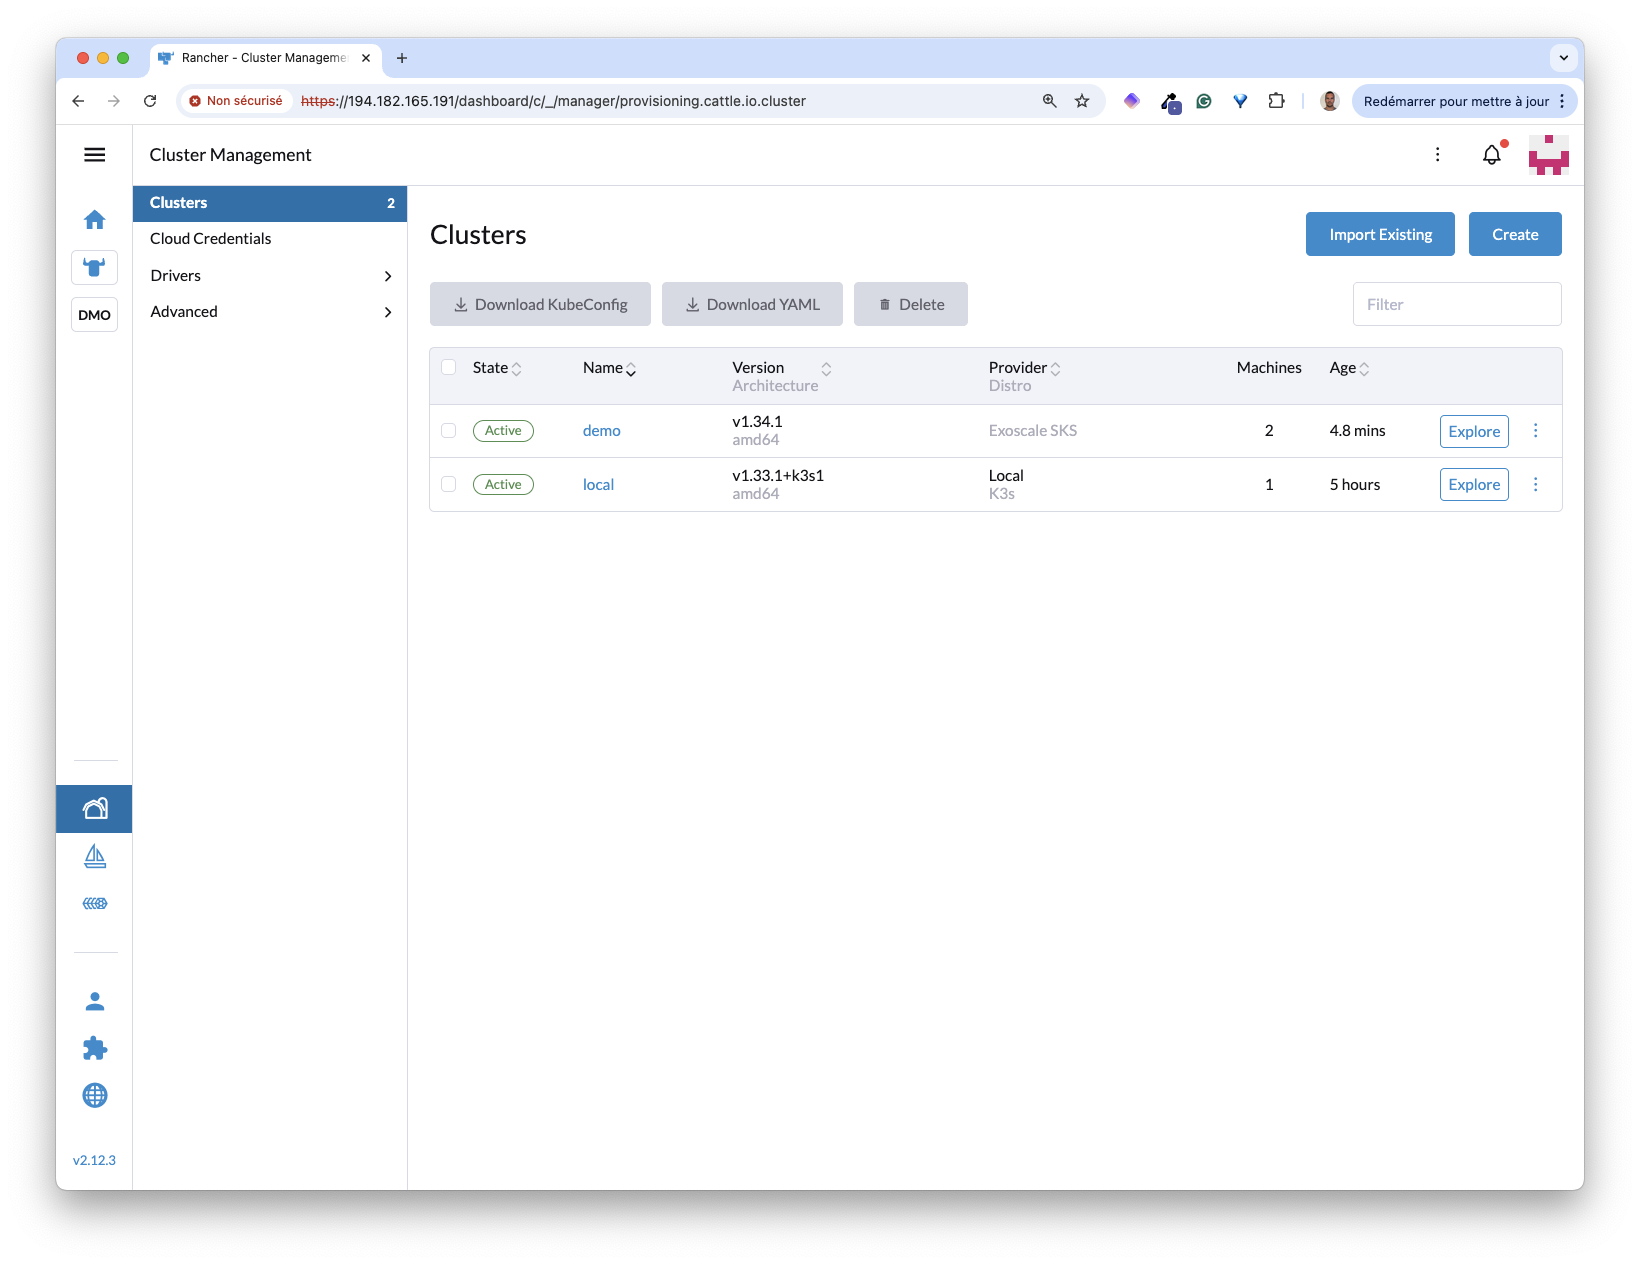Open the demo cluster link
The image size is (1640, 1264).
(602, 431)
